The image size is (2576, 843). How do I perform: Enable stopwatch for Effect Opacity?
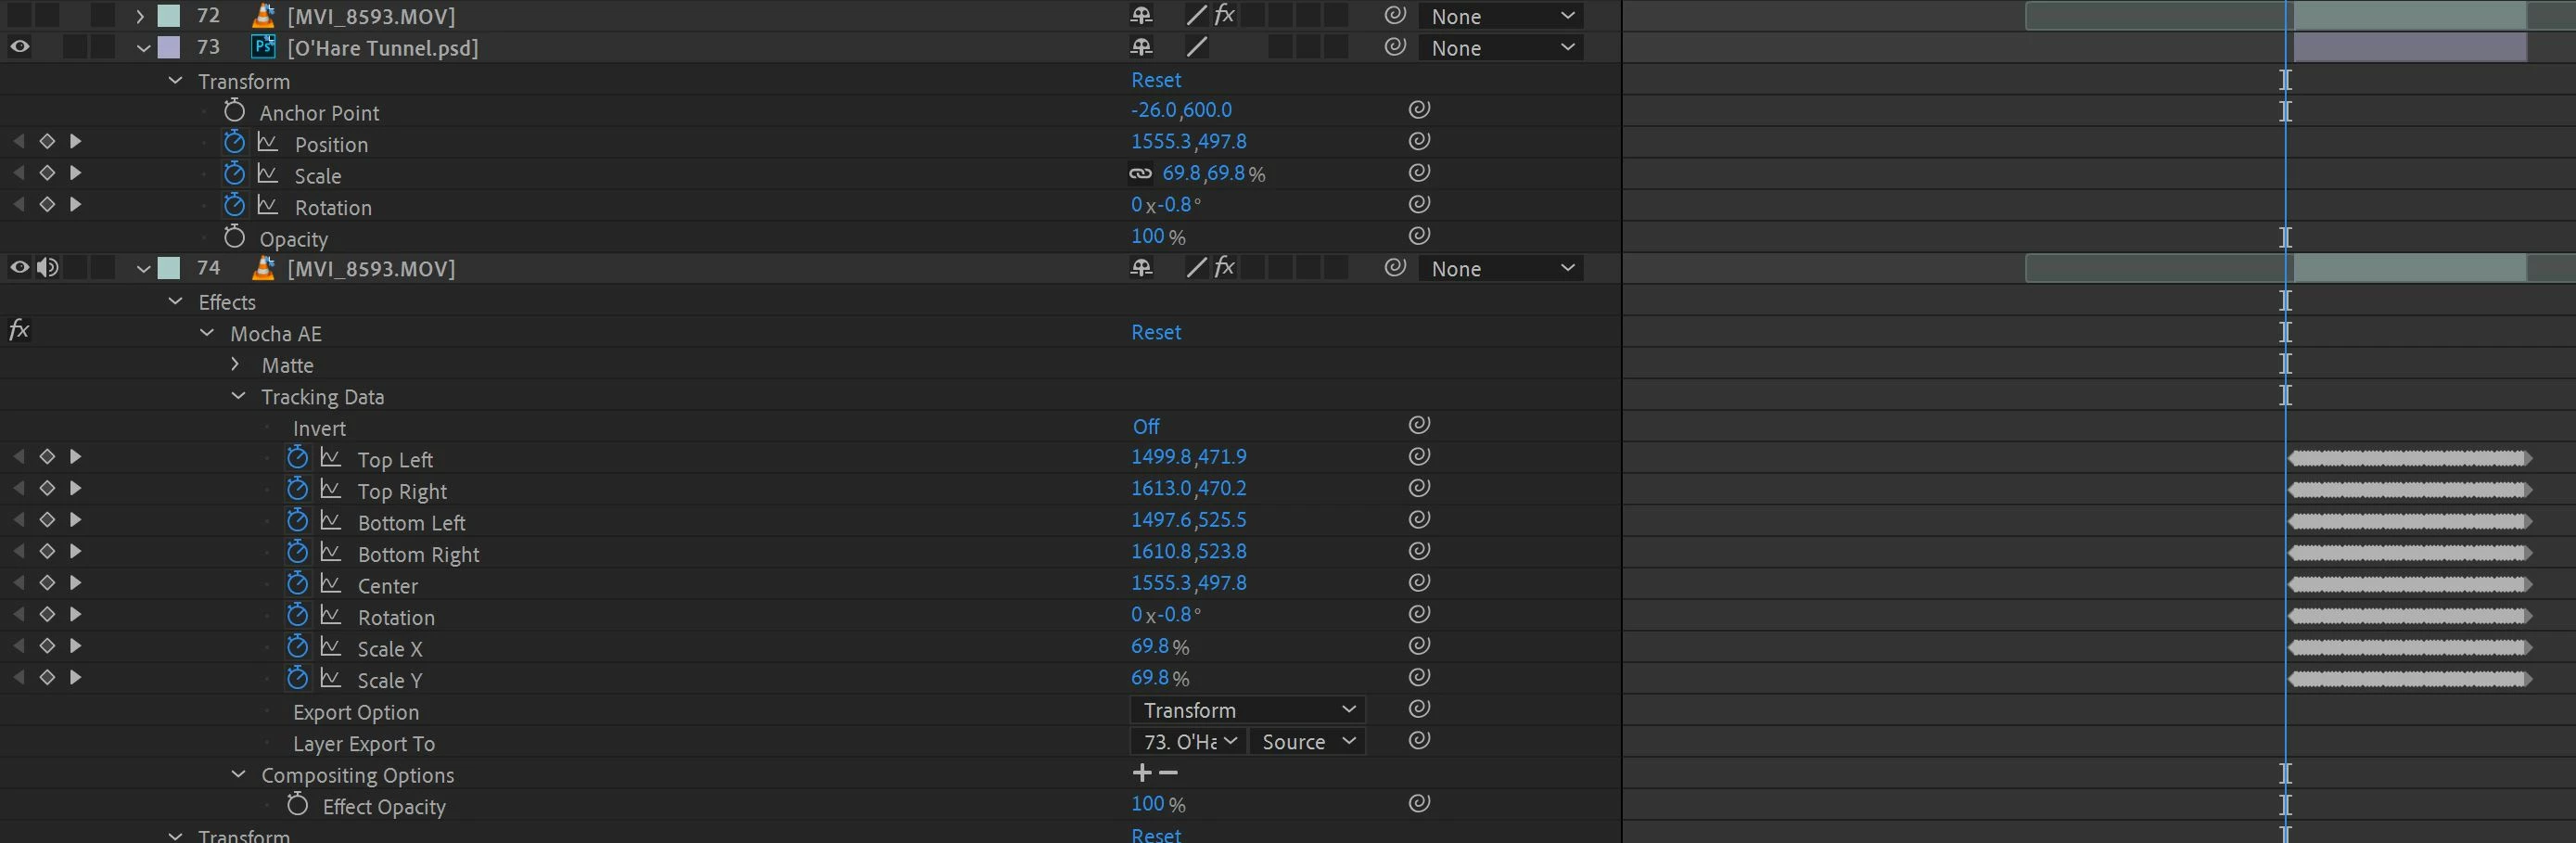pyautogui.click(x=297, y=805)
